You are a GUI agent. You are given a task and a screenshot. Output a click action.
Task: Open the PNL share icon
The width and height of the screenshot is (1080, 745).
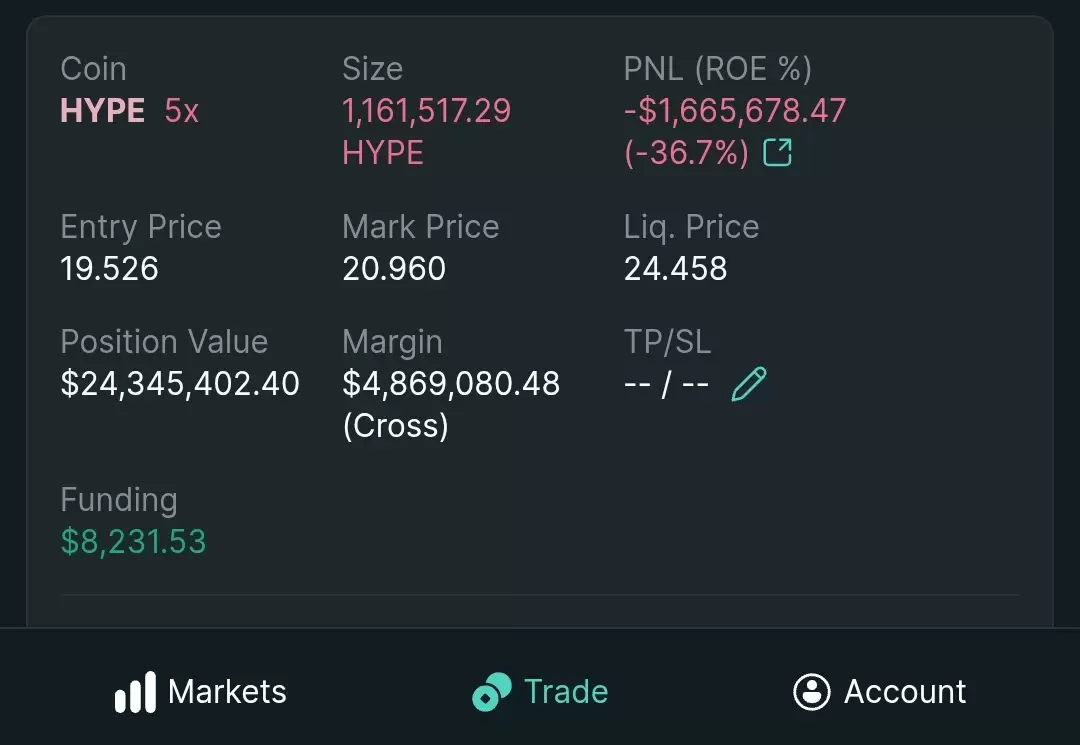(x=778, y=152)
